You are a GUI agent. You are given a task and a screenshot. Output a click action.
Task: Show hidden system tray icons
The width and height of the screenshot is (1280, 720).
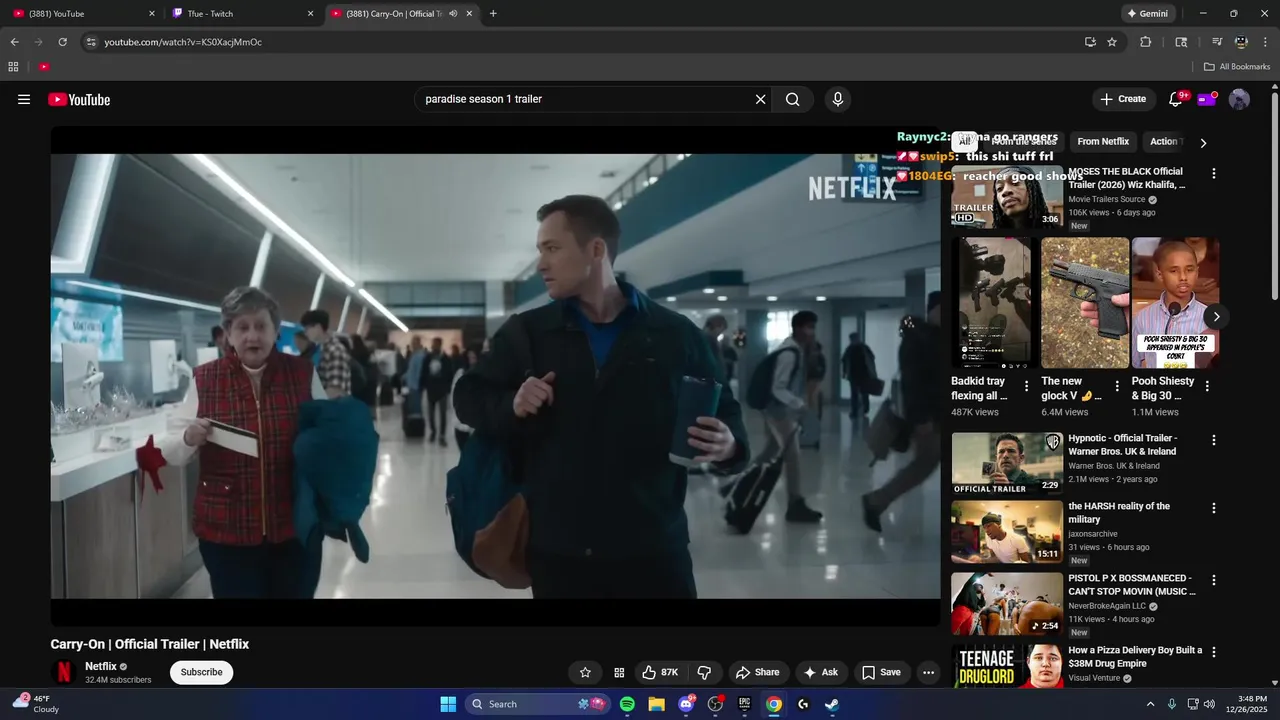(1150, 704)
